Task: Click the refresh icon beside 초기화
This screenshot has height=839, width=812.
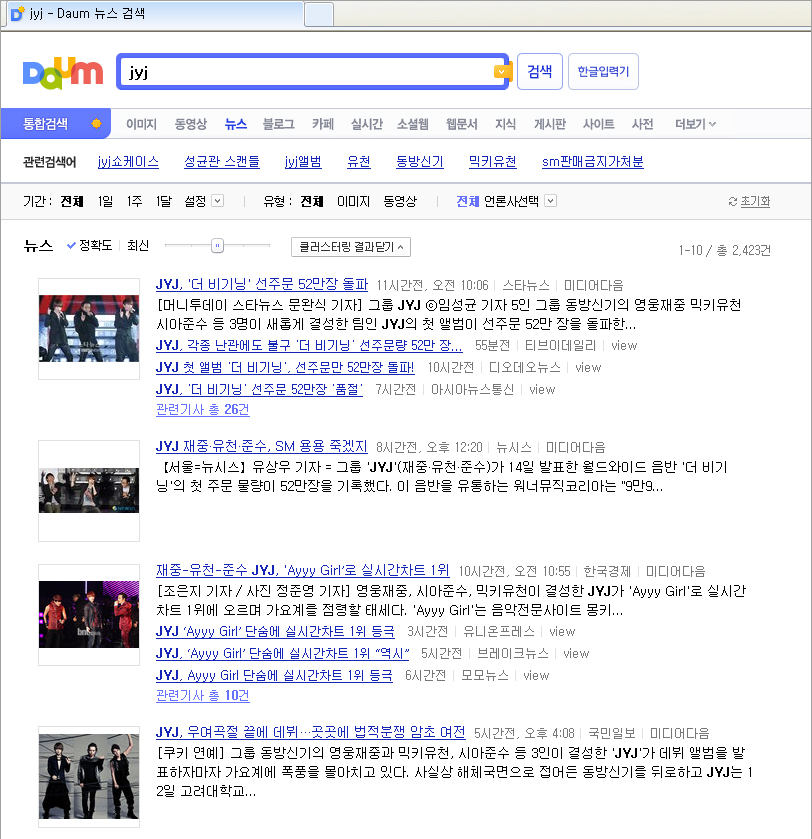Action: point(733,202)
